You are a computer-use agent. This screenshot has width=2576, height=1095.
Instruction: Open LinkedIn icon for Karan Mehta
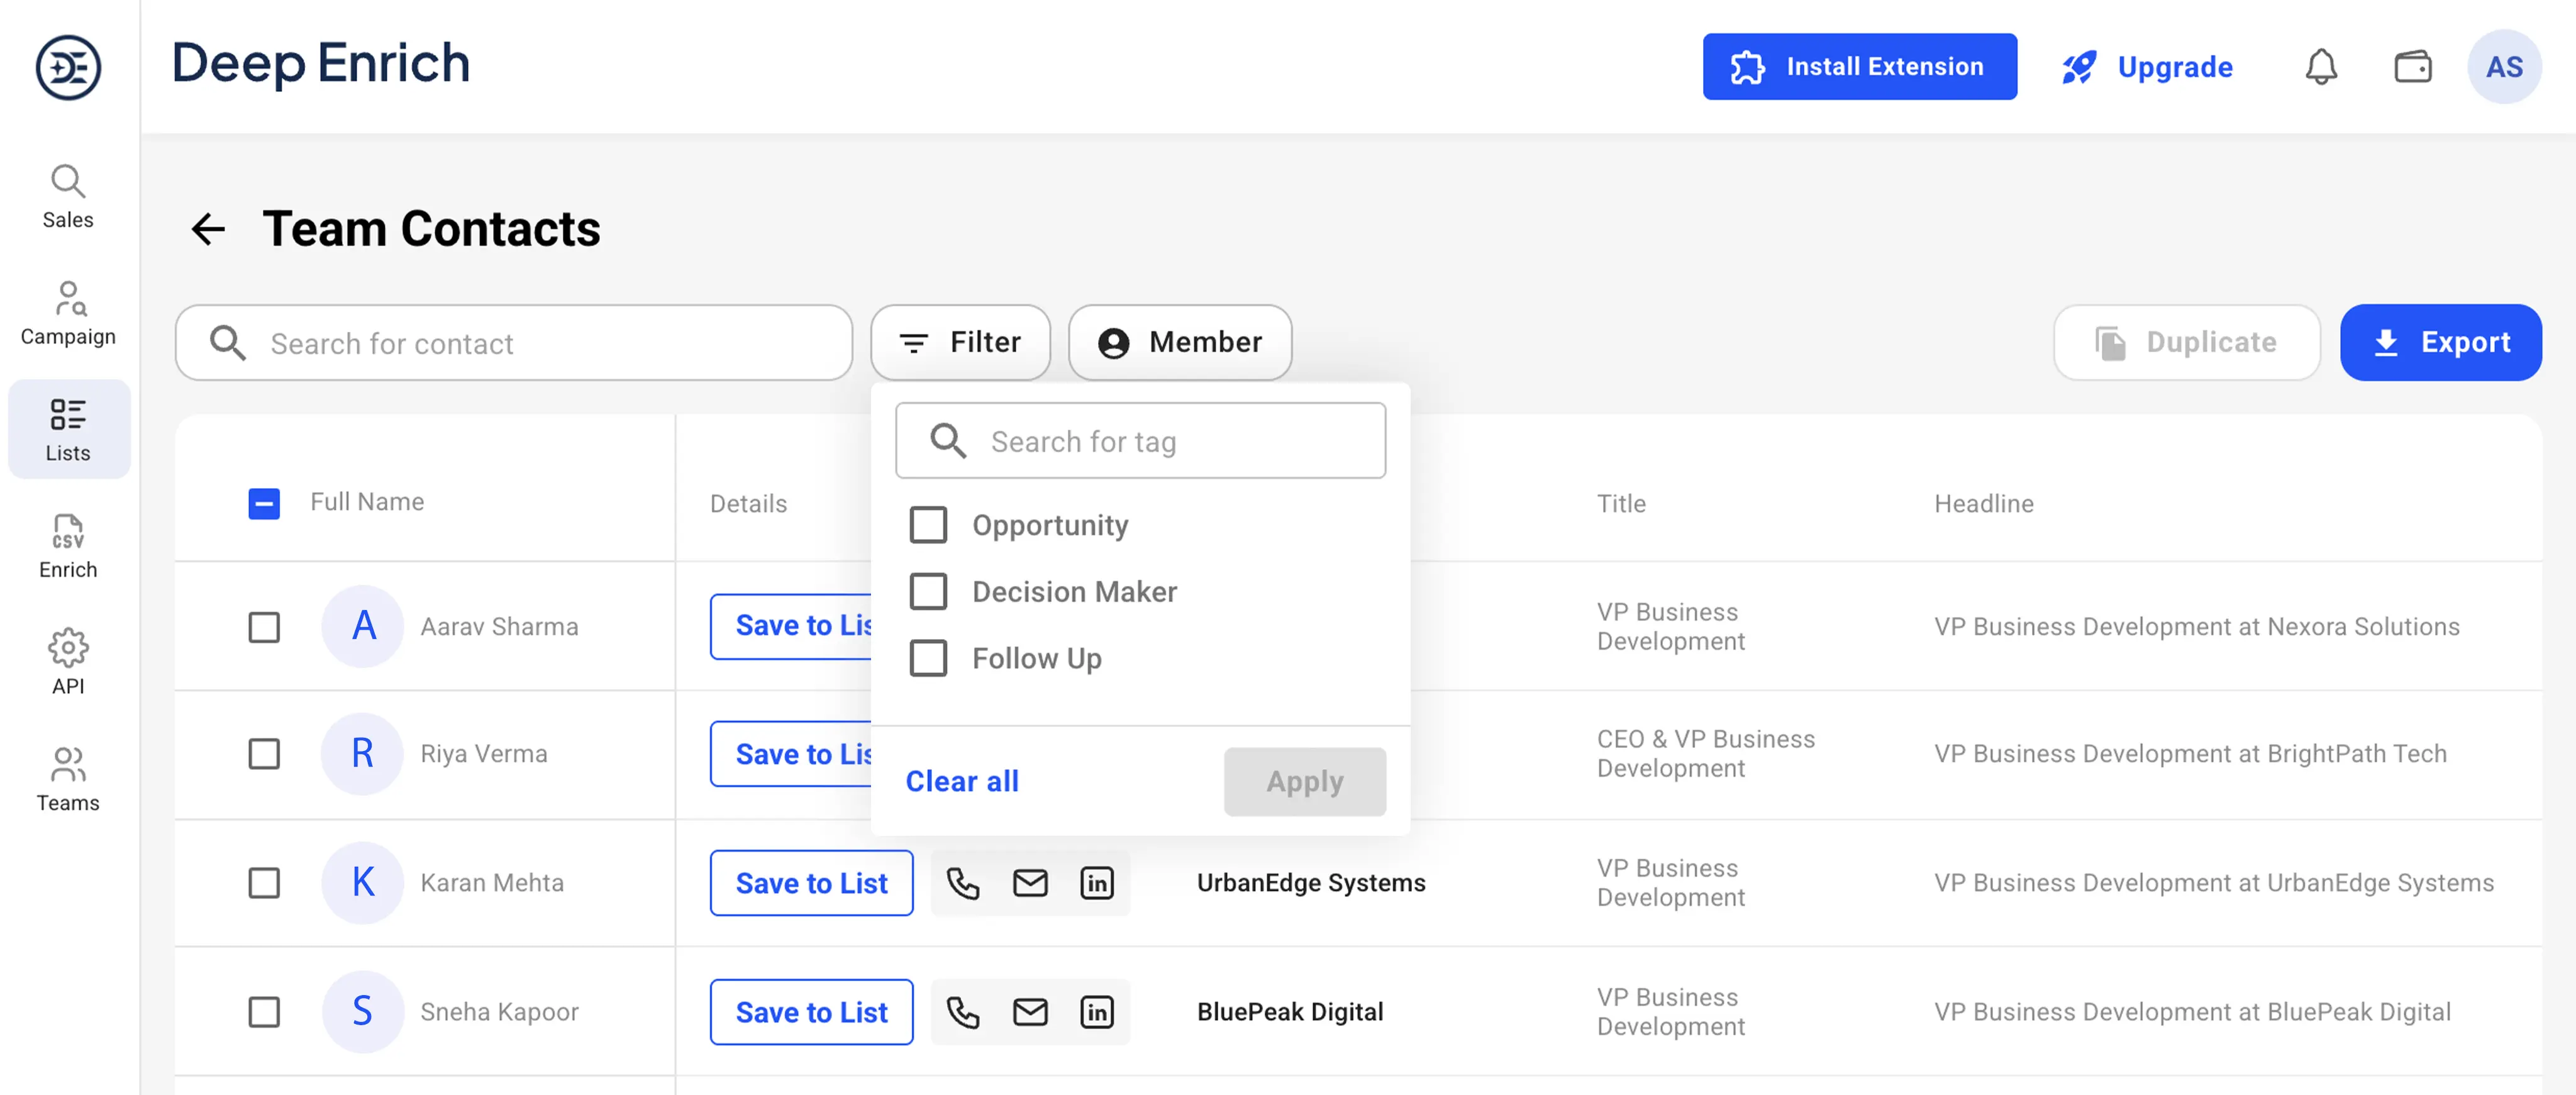click(1097, 883)
